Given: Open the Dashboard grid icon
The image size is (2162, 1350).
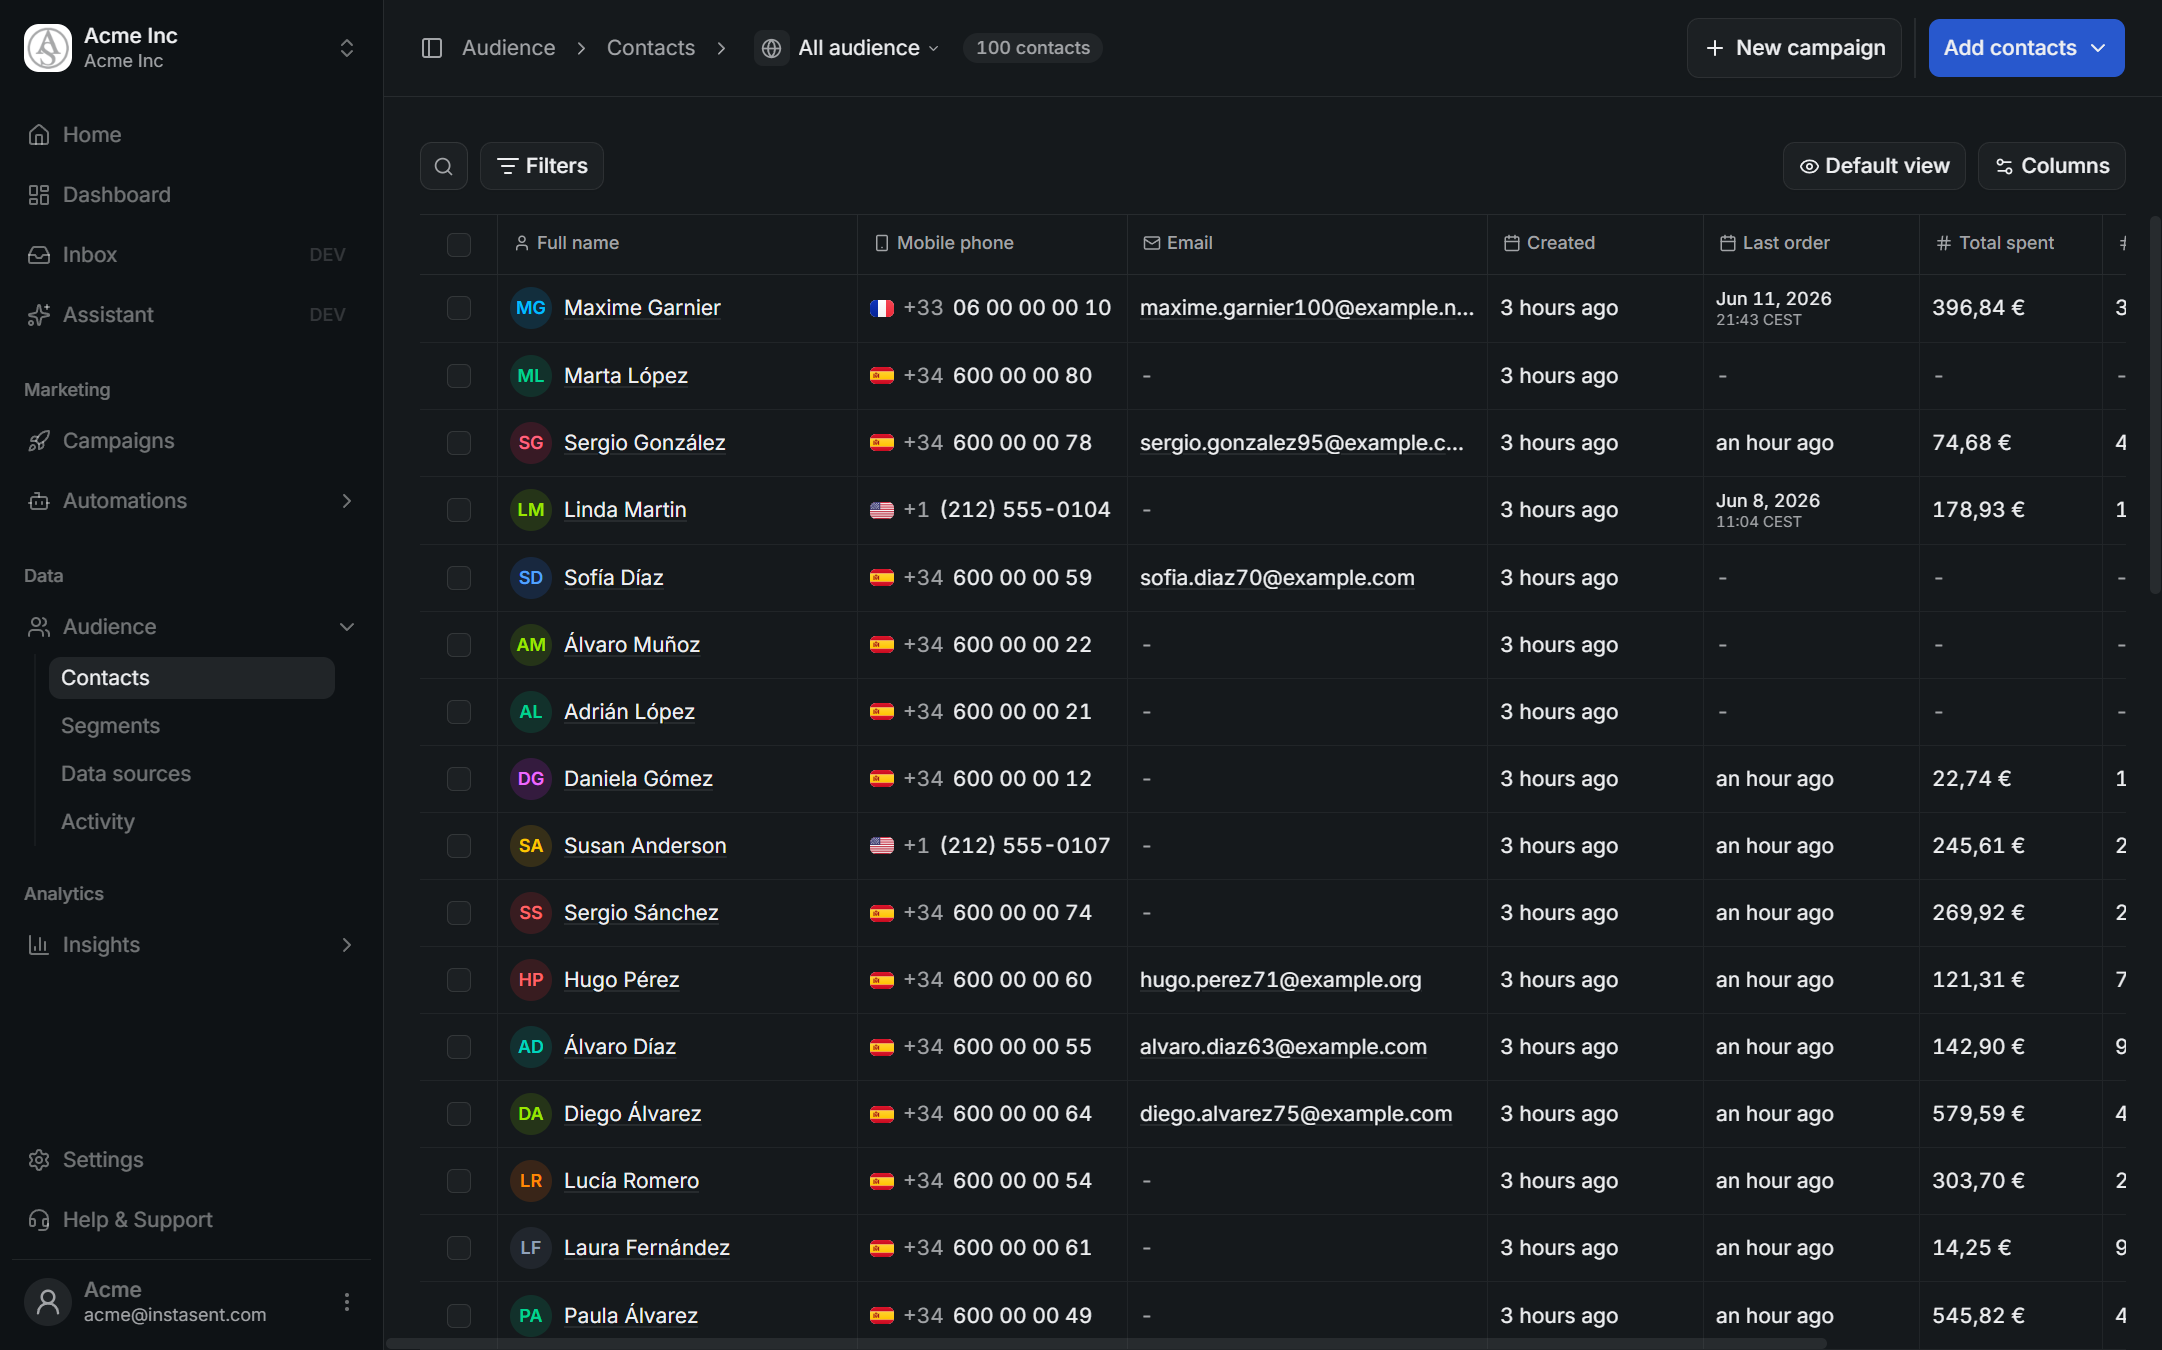Looking at the screenshot, I should coord(39,195).
